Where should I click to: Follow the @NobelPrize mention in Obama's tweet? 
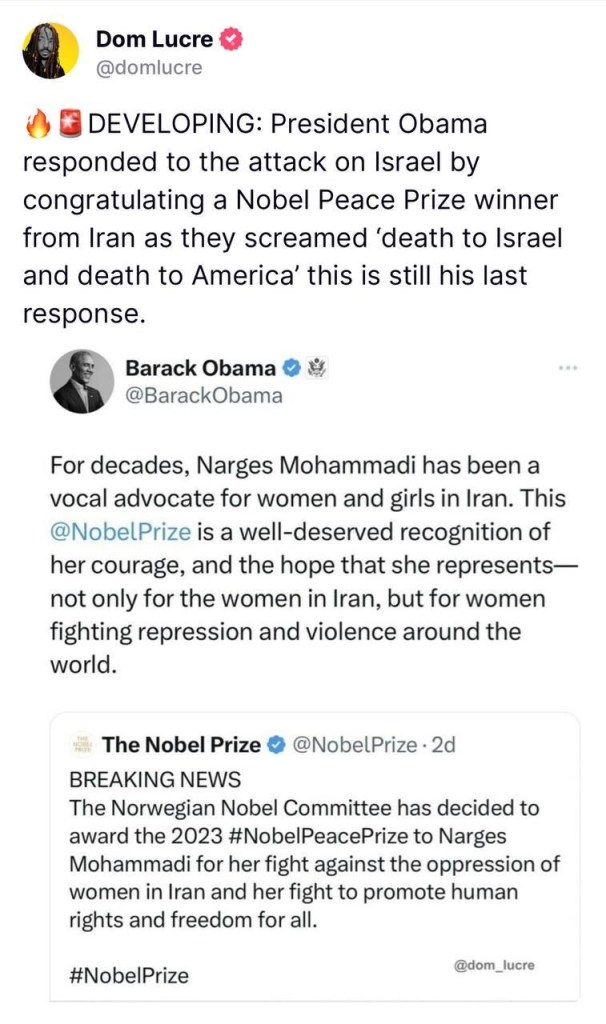click(121, 532)
